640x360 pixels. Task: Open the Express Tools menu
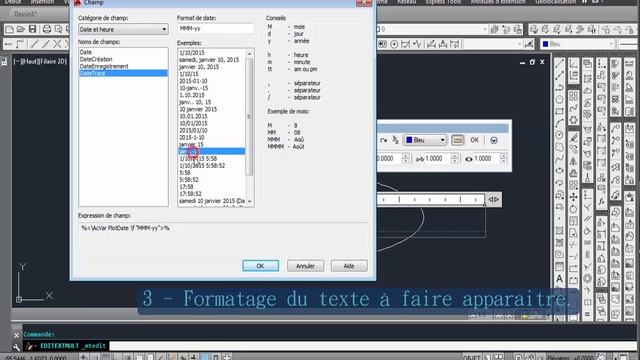point(443,2)
